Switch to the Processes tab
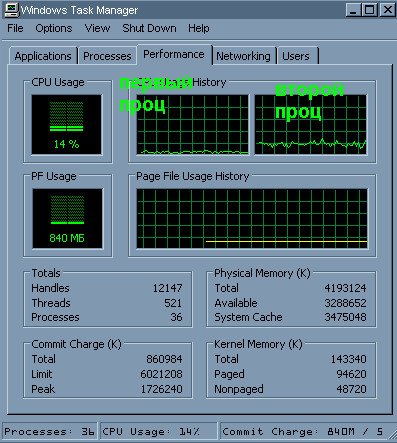This screenshot has height=443, width=397. point(107,56)
